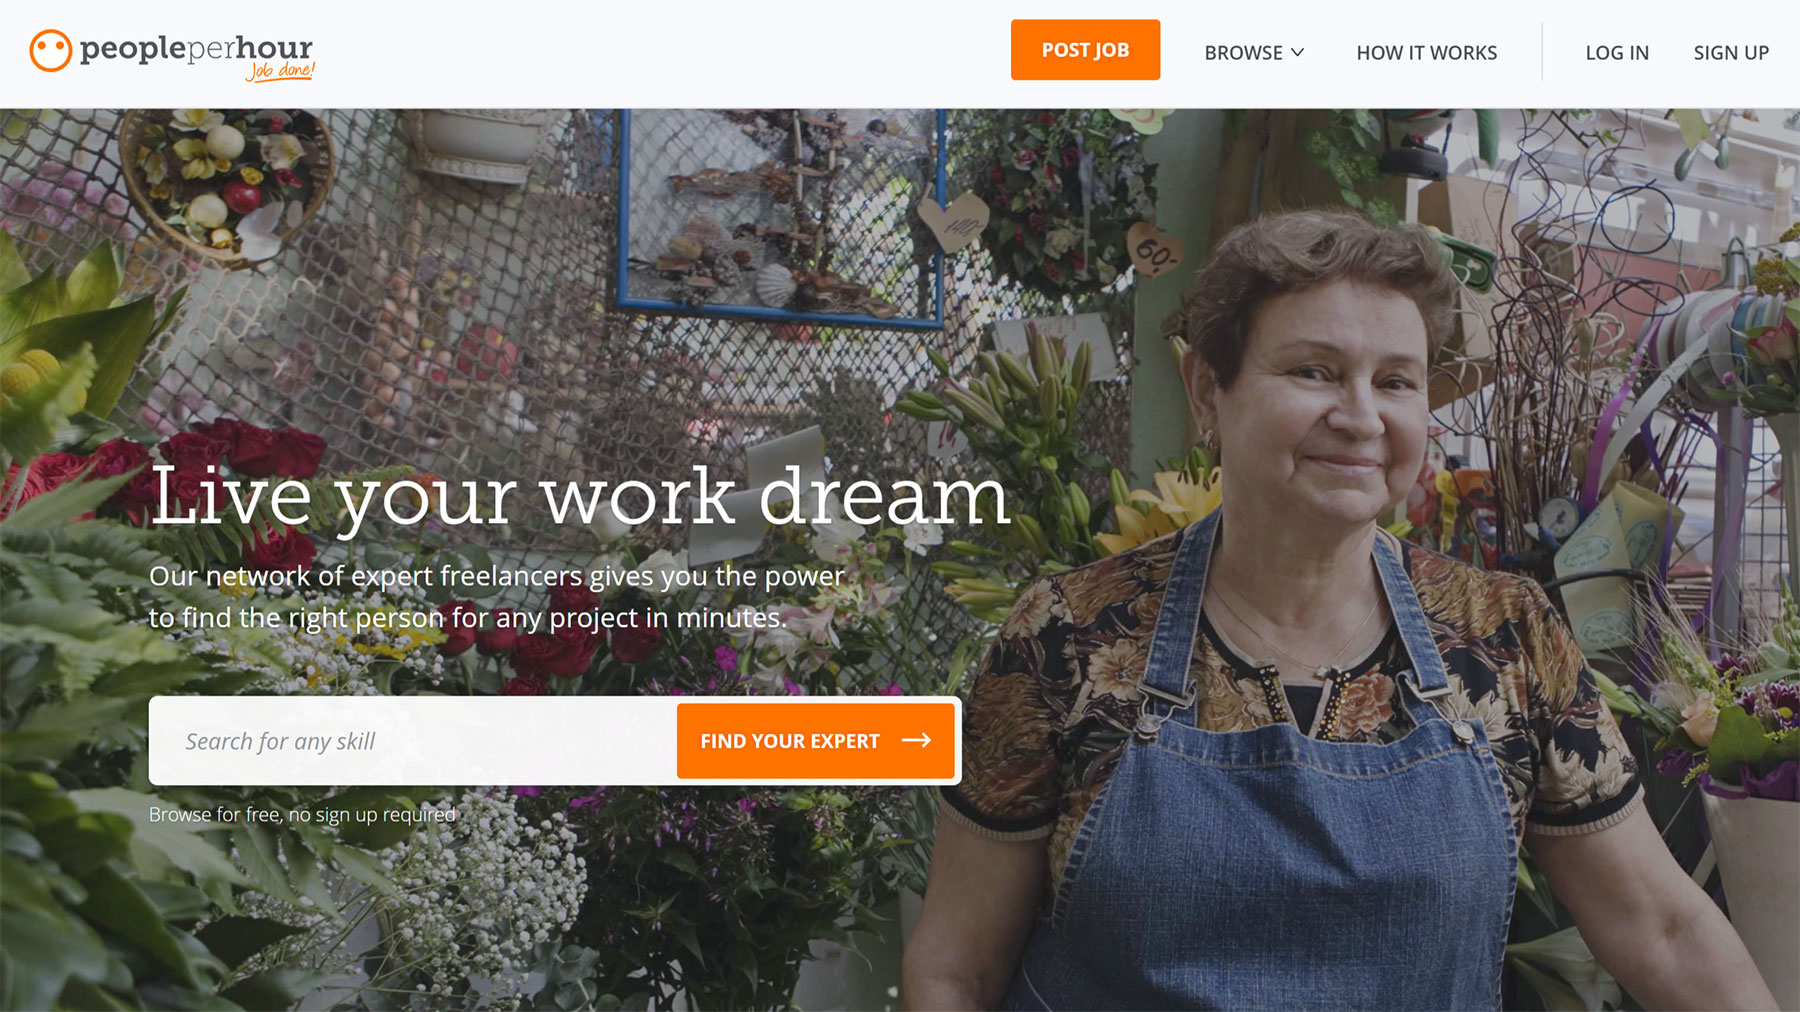Click 'Browse for free, no sign up required' text
1800x1012 pixels.
302,814
